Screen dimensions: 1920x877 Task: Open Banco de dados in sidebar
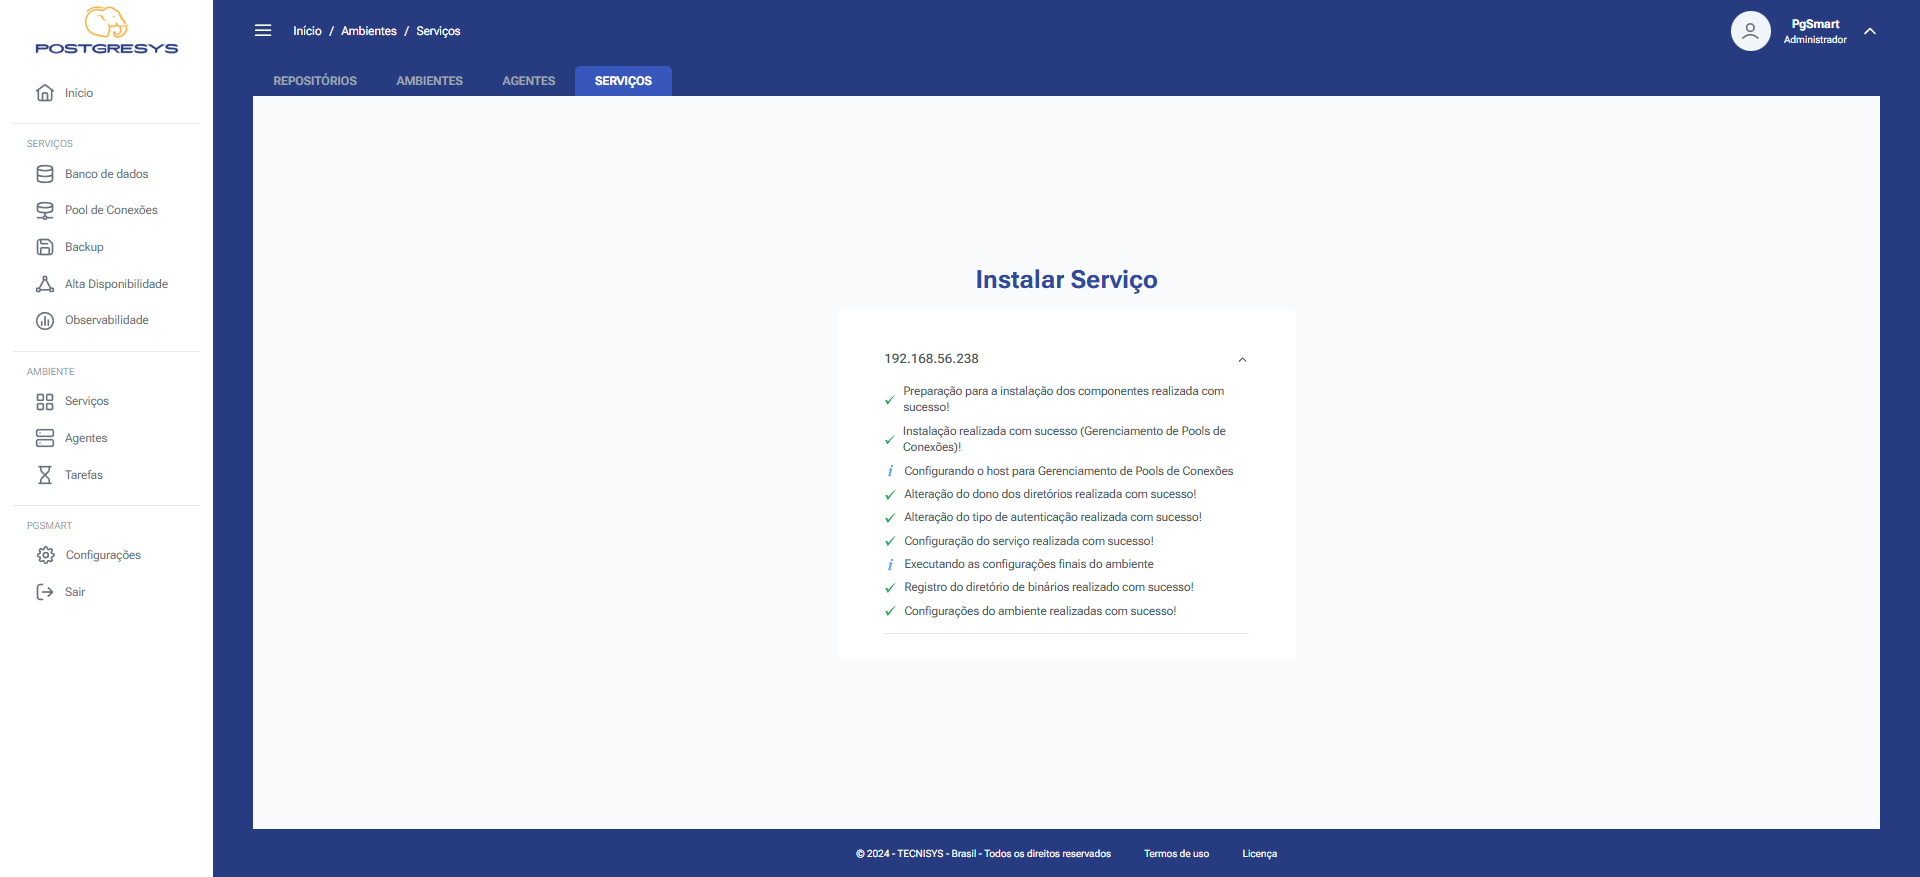(106, 174)
